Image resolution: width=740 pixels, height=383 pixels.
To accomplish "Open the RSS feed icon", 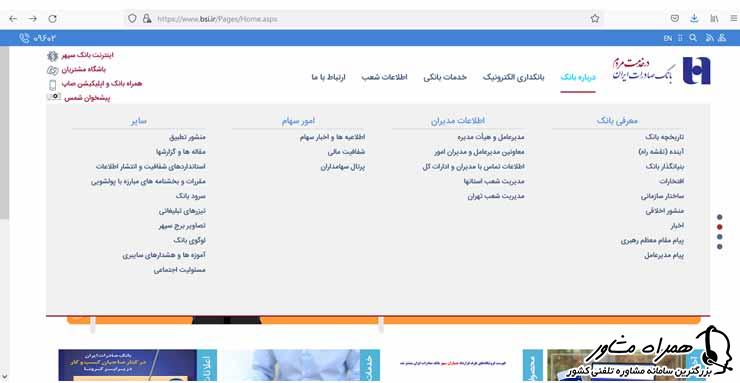I will point(708,38).
